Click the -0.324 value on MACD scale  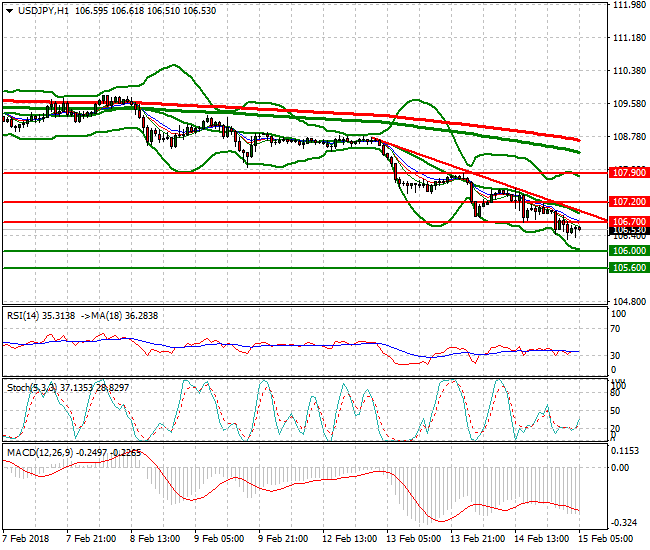(626, 523)
